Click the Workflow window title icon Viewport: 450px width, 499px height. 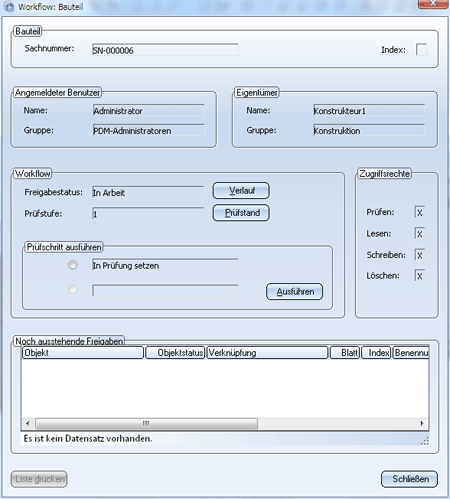9,6
